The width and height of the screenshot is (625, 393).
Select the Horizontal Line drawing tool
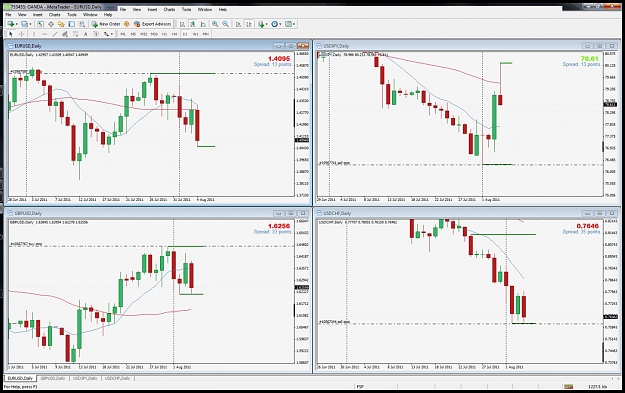coord(45,34)
